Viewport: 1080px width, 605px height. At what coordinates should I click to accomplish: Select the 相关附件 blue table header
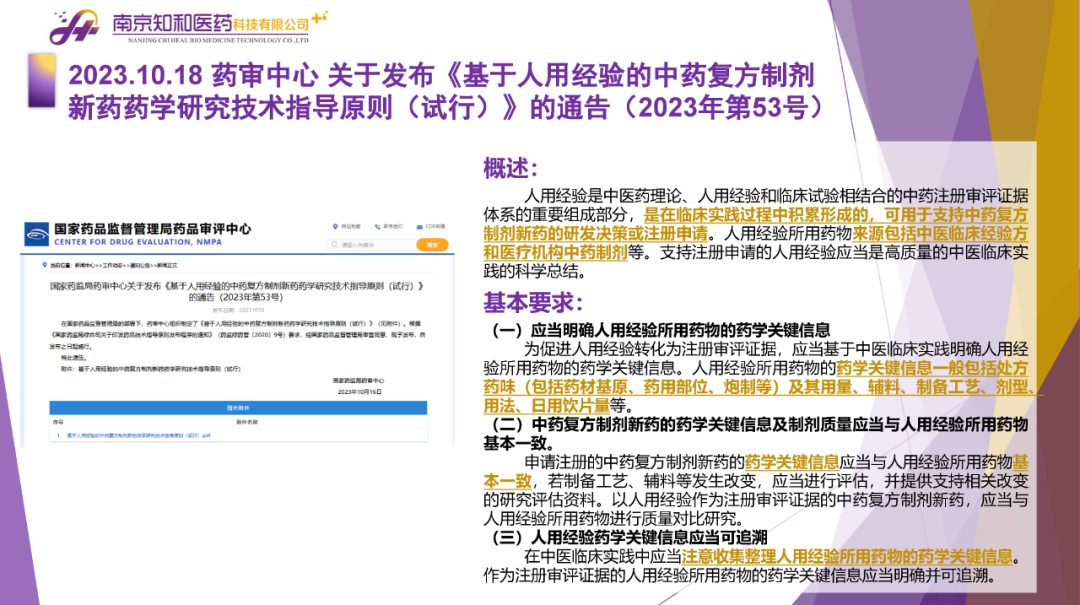tap(238, 408)
